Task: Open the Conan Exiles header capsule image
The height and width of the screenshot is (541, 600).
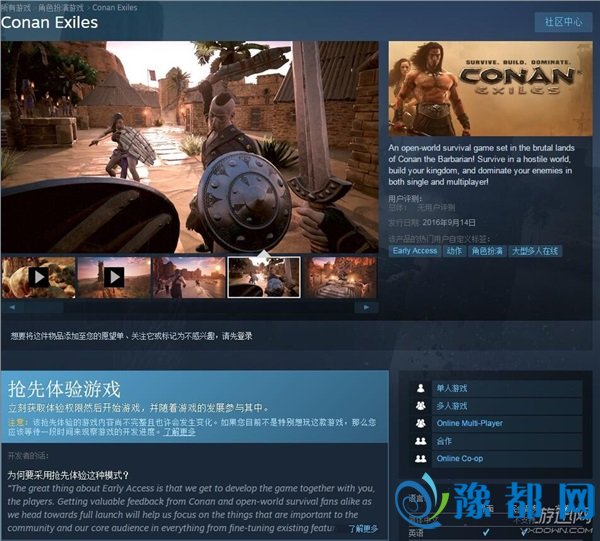Action: [484, 89]
